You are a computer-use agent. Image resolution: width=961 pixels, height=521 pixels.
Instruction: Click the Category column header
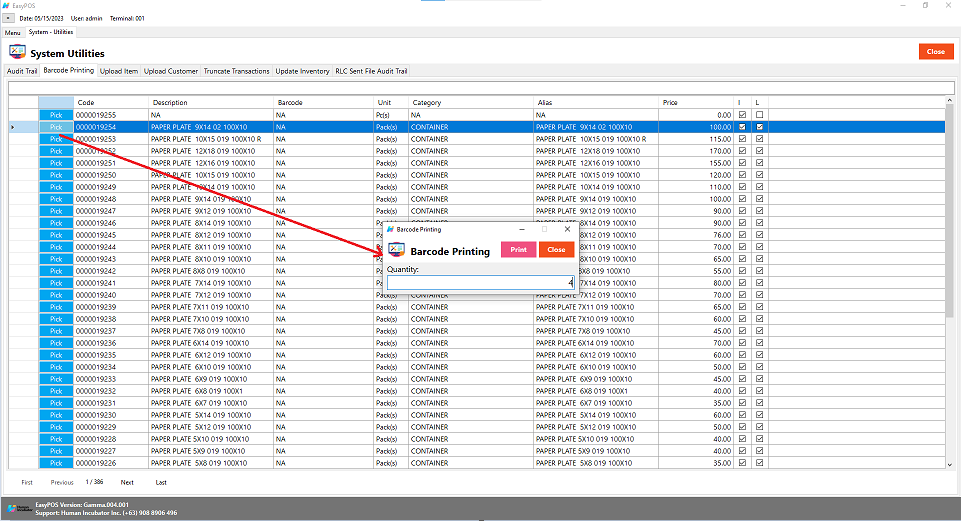(471, 102)
